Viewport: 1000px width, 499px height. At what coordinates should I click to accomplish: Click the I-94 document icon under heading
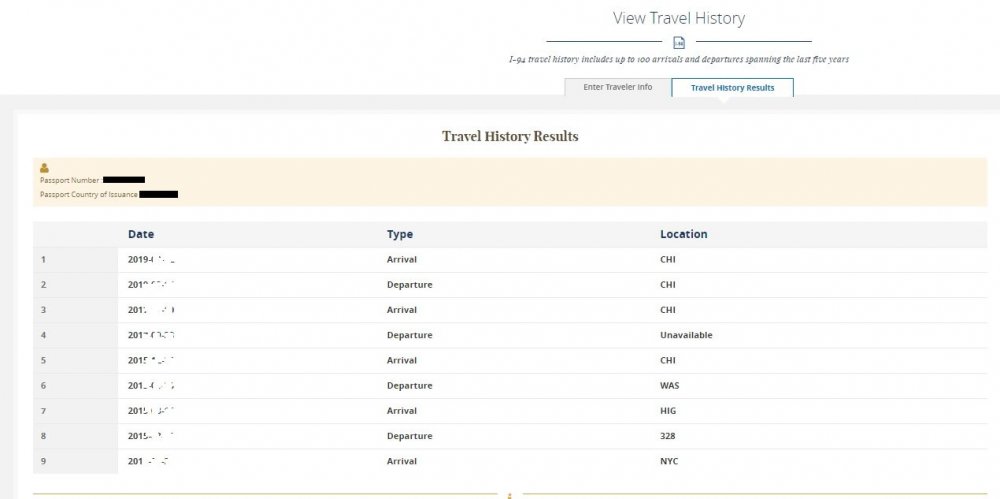[679, 43]
